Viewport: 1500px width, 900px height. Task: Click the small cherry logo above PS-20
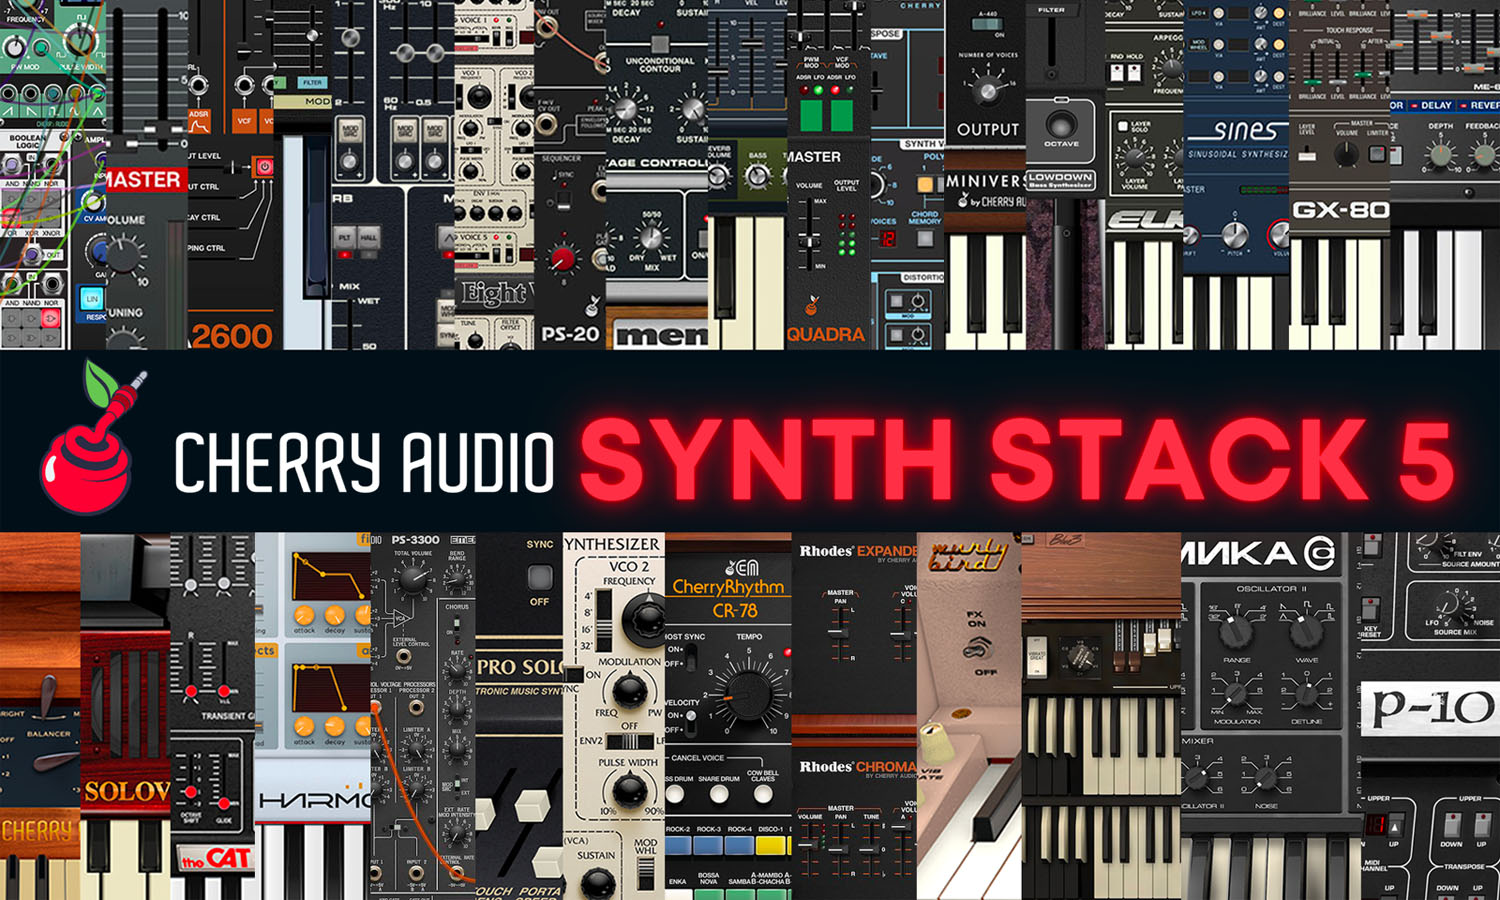(591, 304)
